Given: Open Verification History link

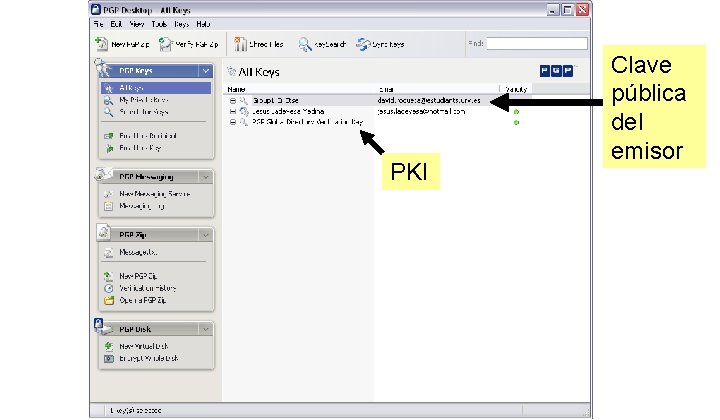Looking at the screenshot, I should pyautogui.click(x=147, y=288).
